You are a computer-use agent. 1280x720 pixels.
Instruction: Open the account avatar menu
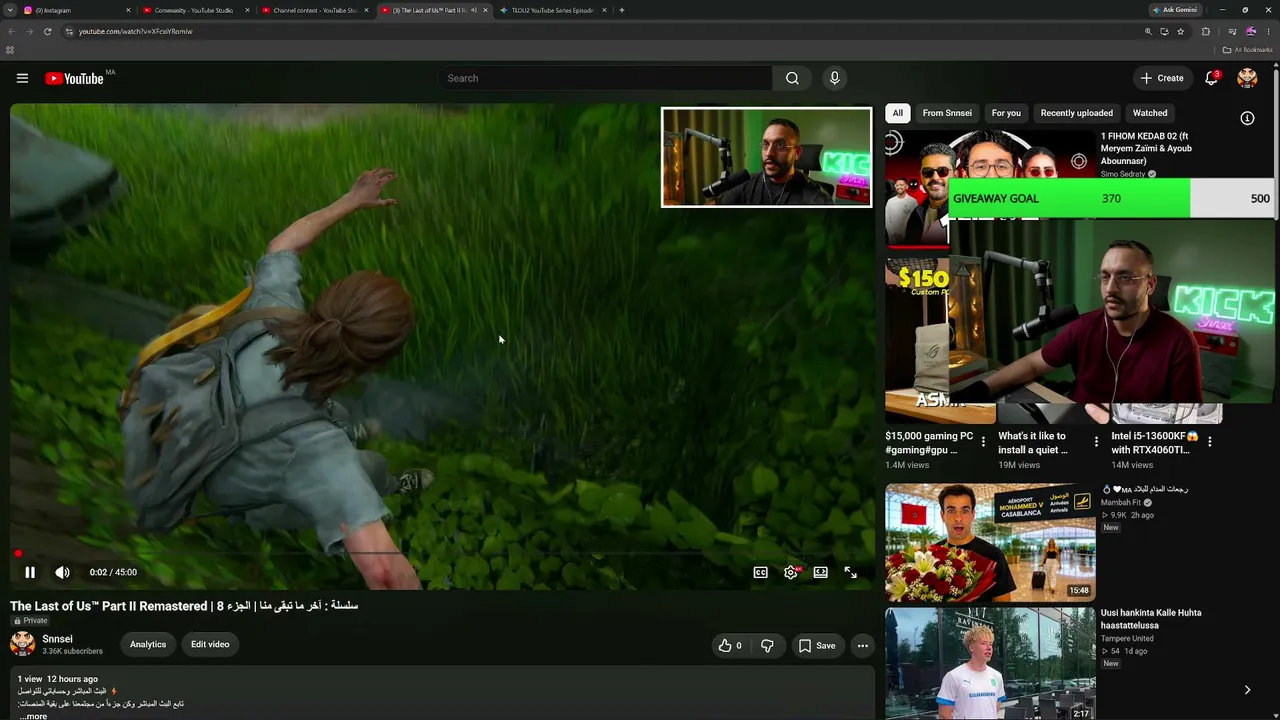coord(1247,78)
